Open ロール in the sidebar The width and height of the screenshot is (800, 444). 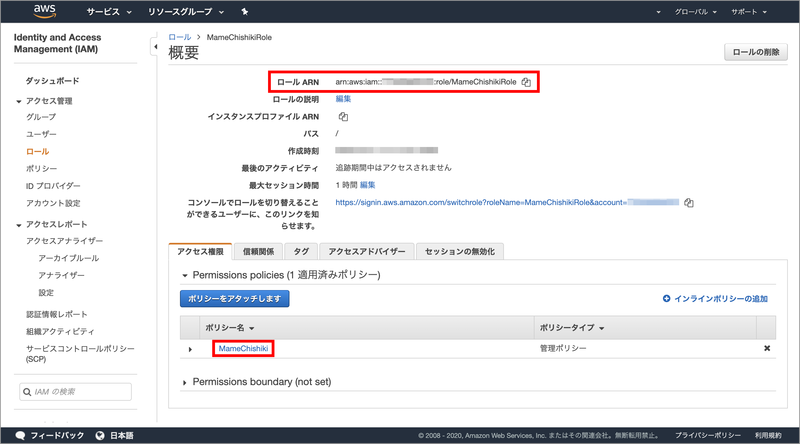[38, 152]
